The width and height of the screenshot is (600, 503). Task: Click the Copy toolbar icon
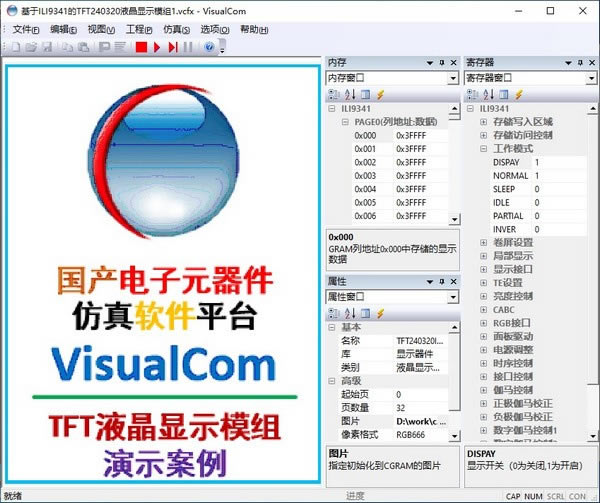point(68,47)
